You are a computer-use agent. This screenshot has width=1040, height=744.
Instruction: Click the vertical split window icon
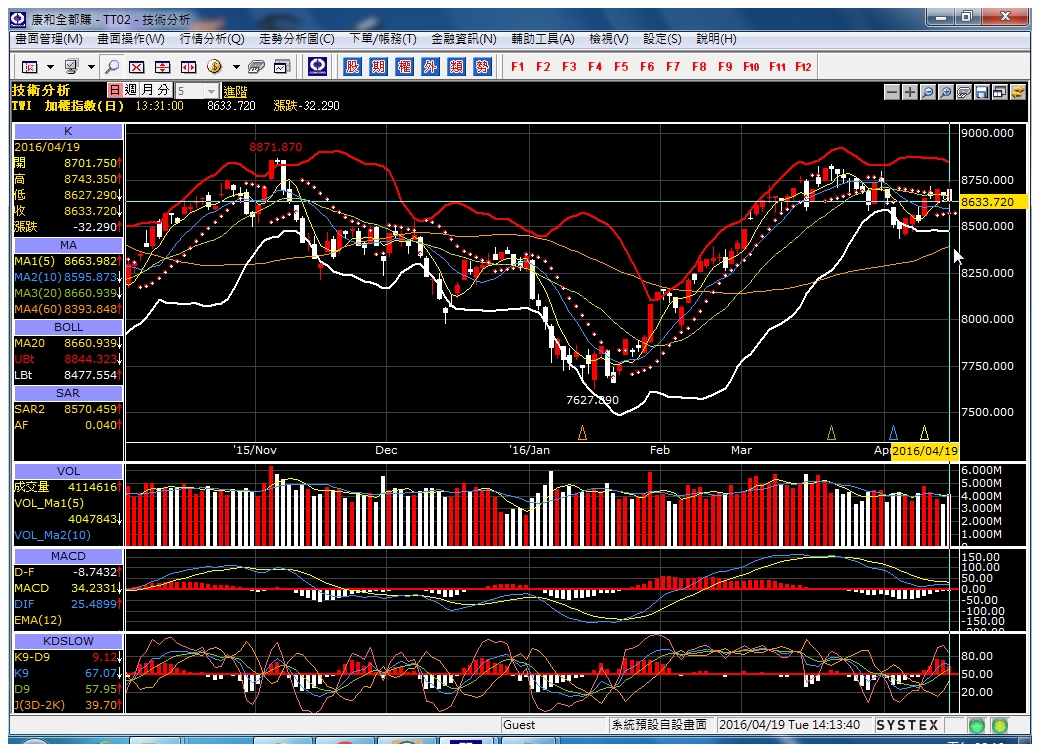tap(162, 67)
